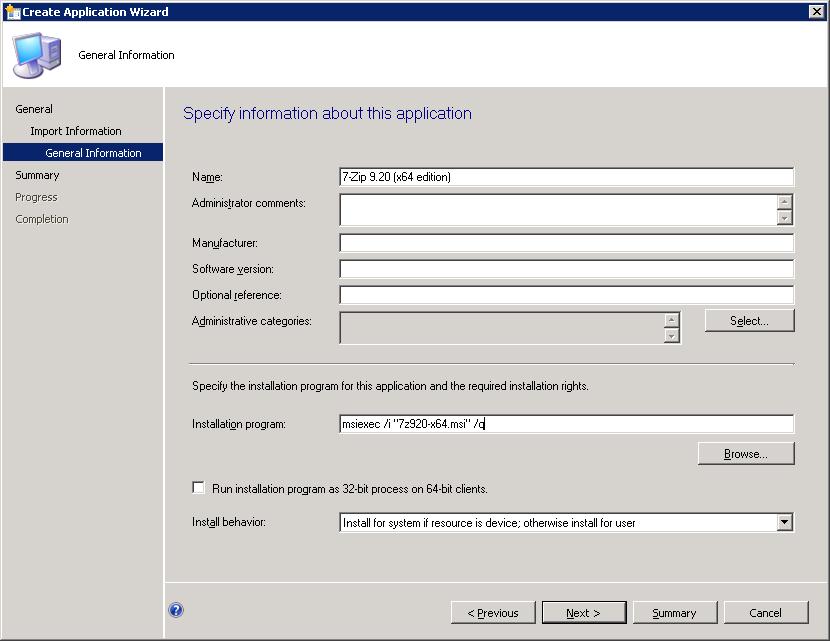
Task: Select Import Information step in sidebar
Action: 76,131
